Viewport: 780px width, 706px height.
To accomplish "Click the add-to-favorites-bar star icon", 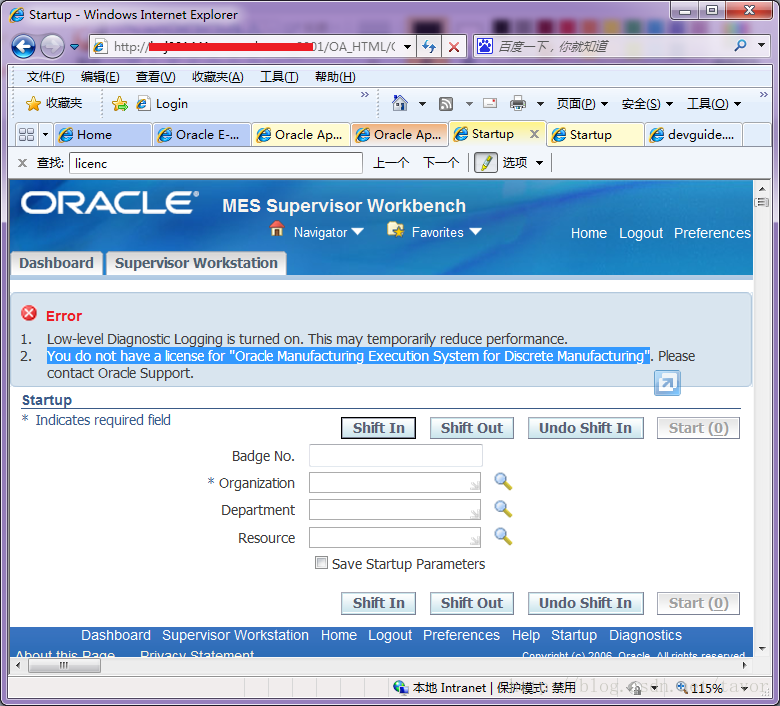I will [x=119, y=103].
